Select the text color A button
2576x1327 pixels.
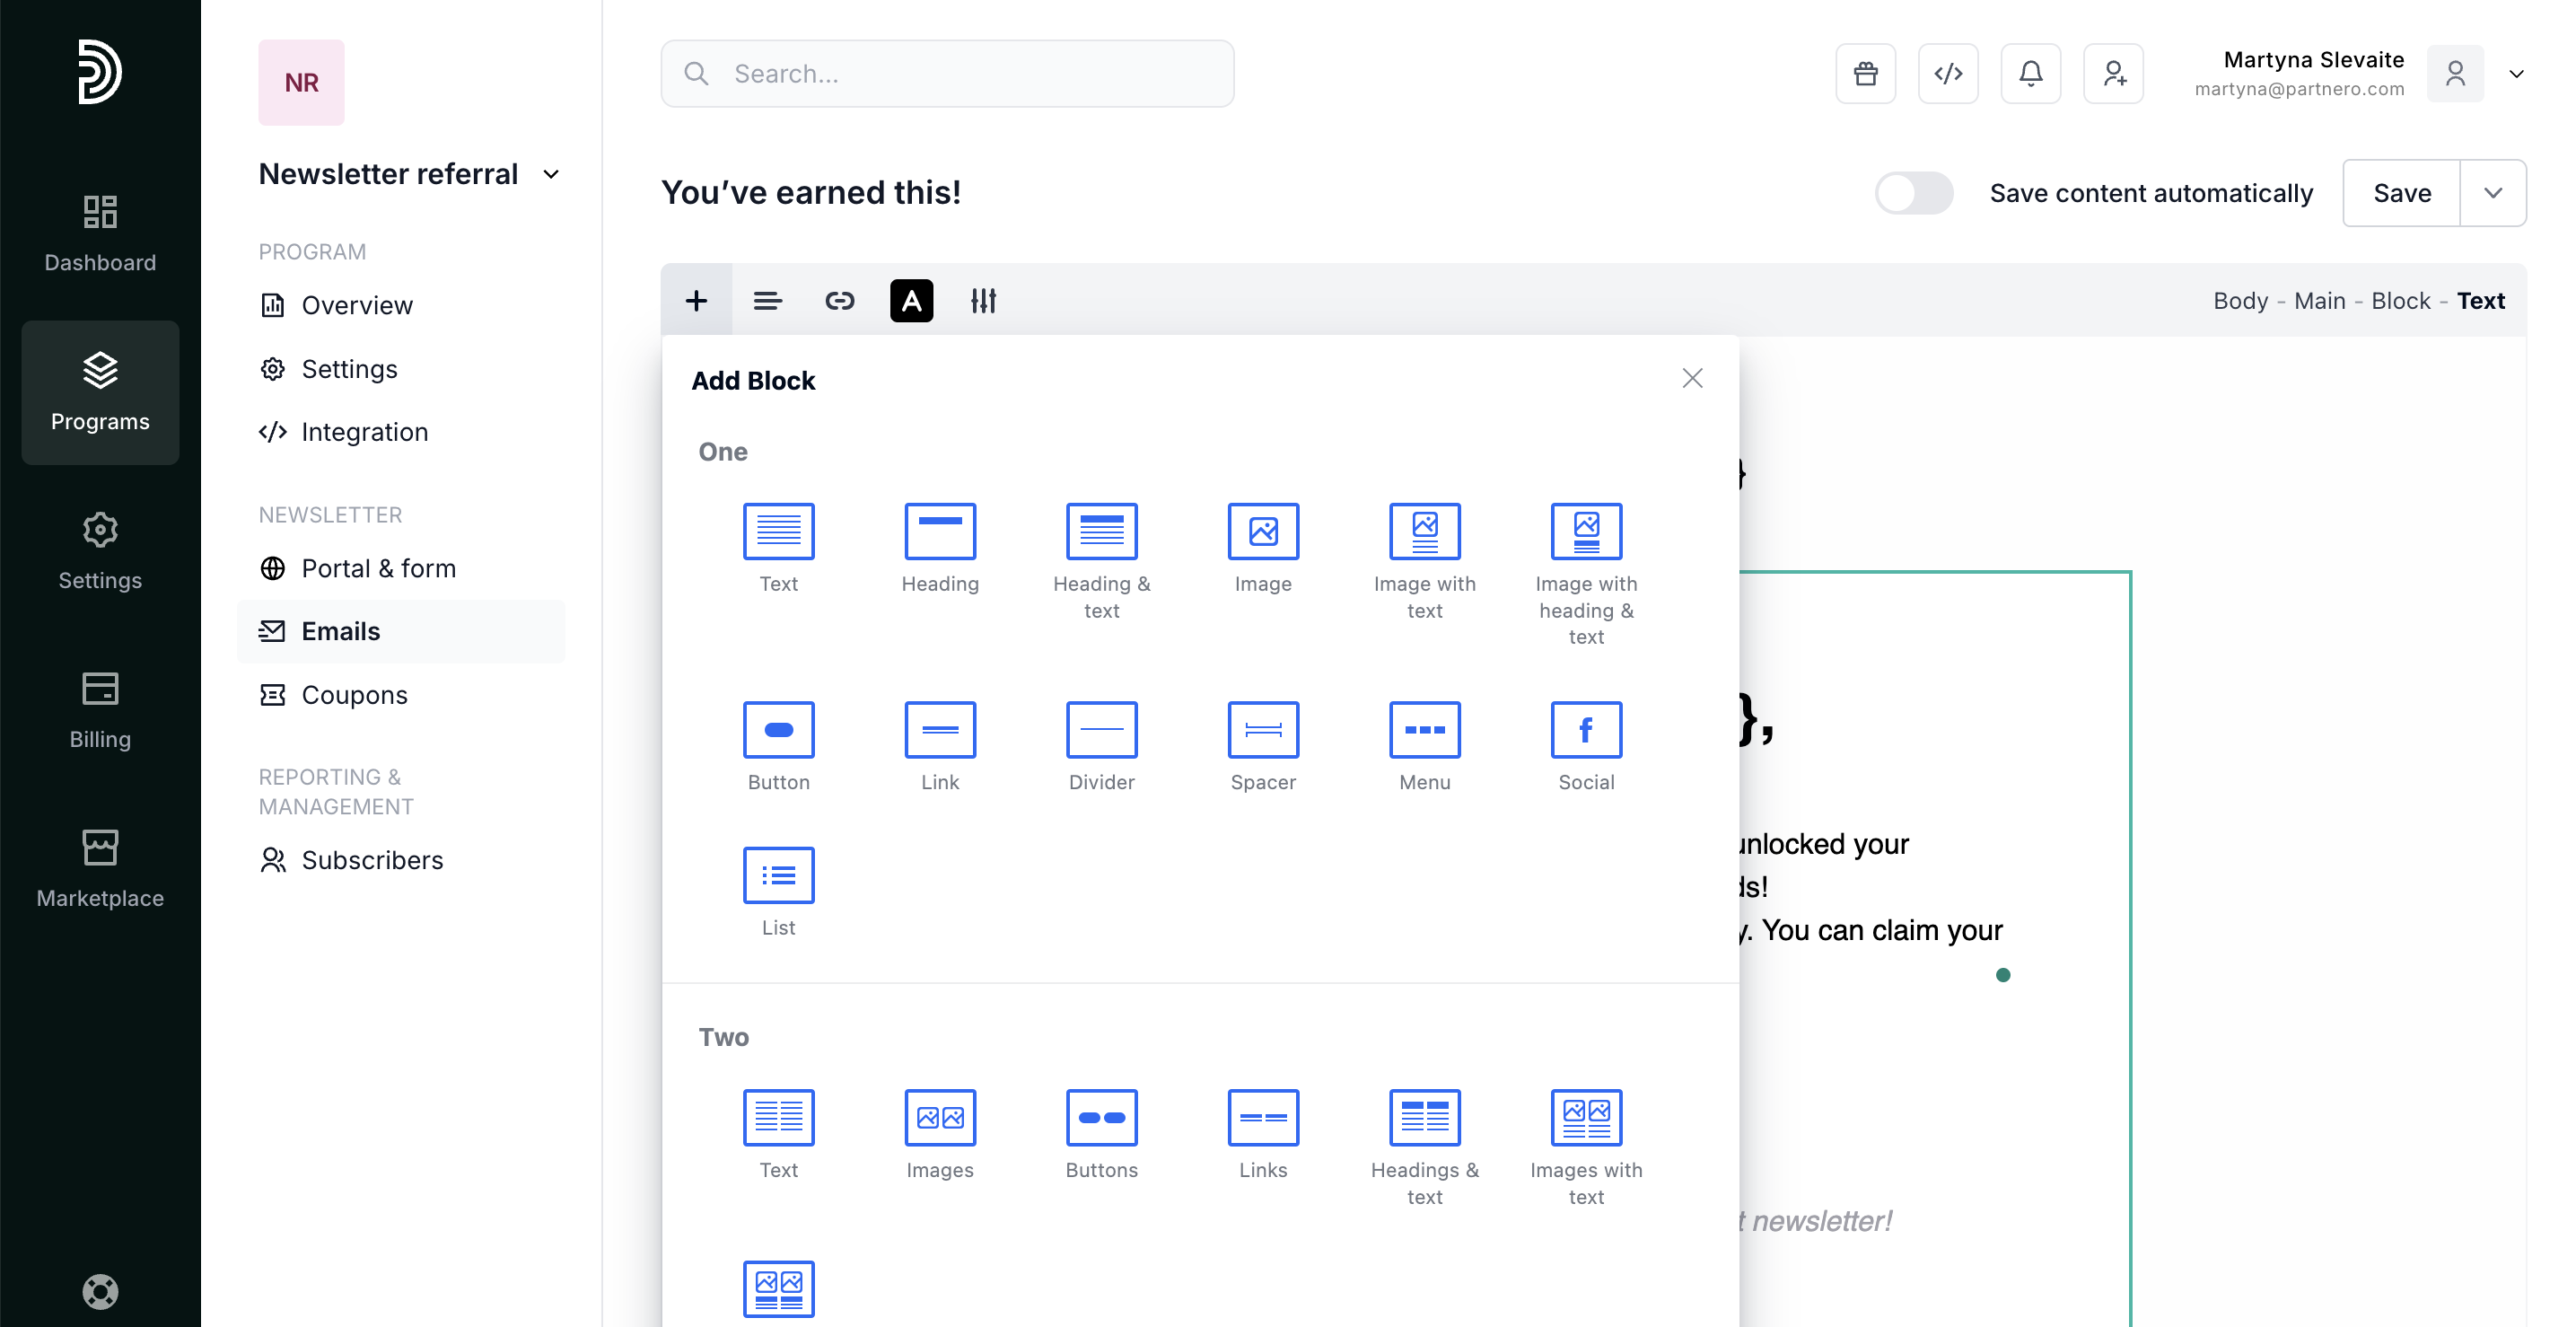[911, 300]
